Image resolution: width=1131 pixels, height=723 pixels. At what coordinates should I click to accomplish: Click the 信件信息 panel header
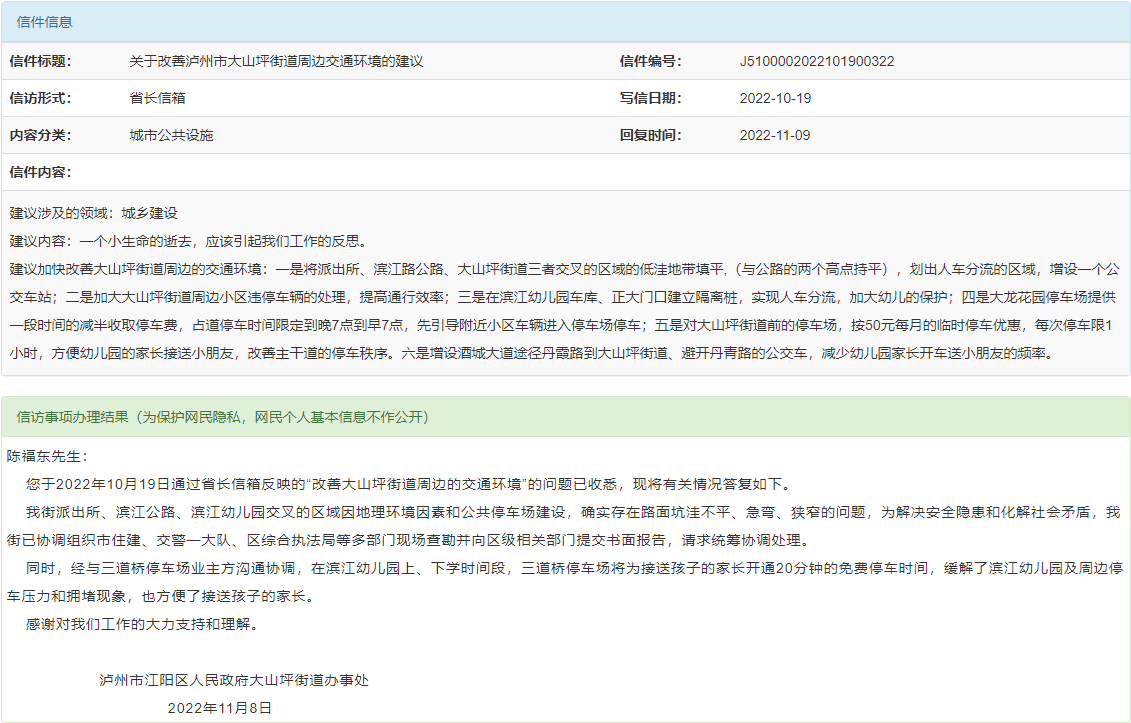(x=45, y=22)
